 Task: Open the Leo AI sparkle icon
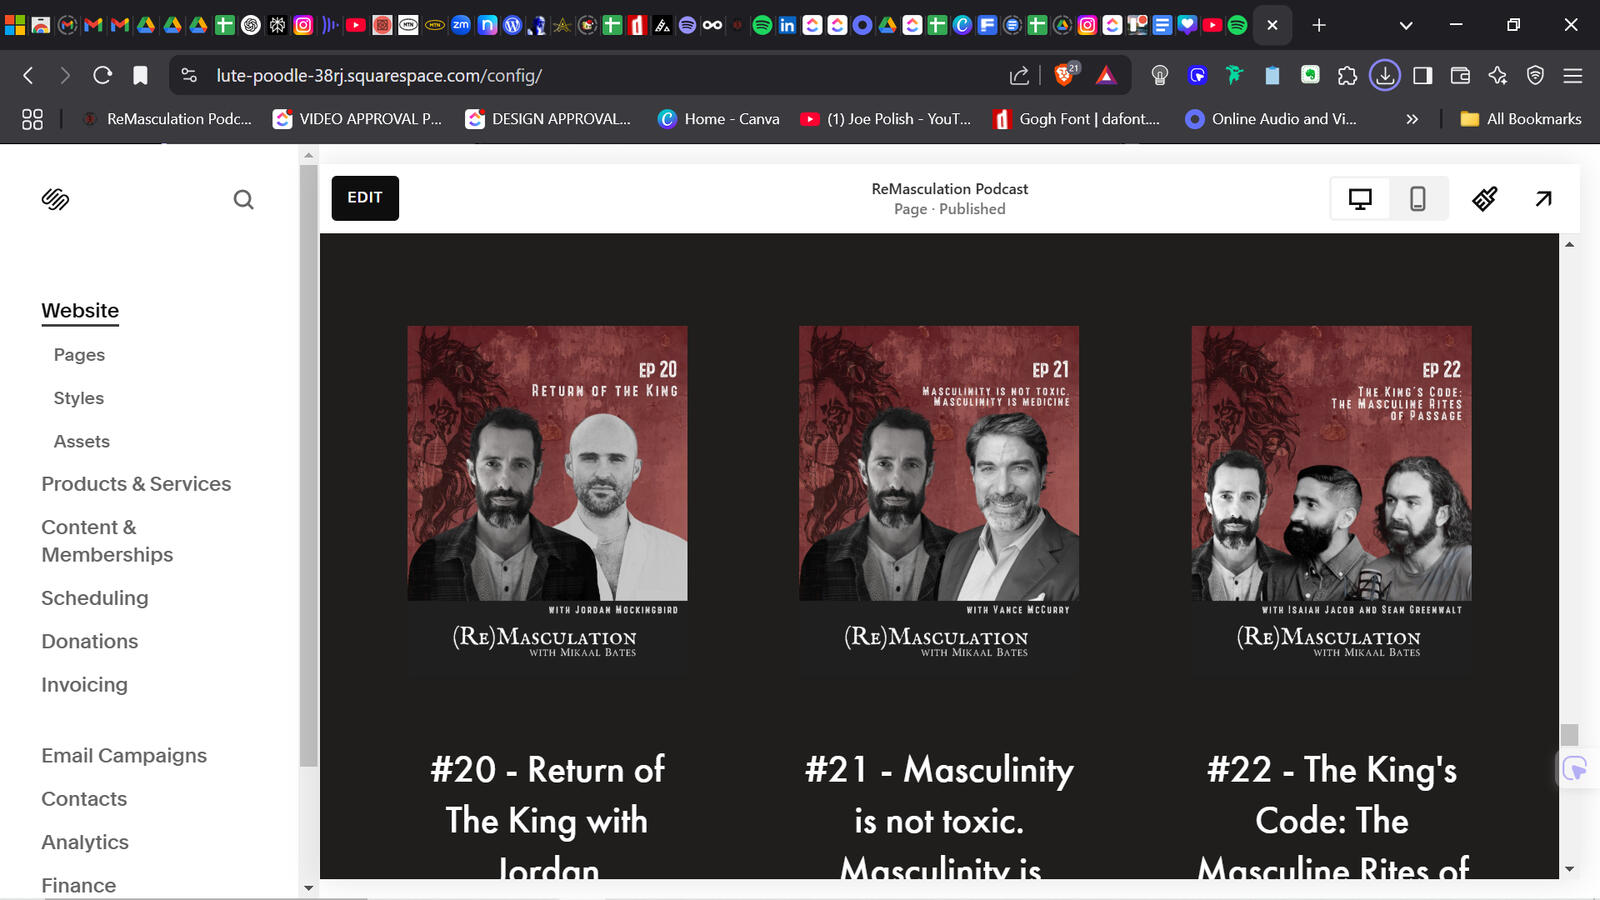[x=1497, y=75]
